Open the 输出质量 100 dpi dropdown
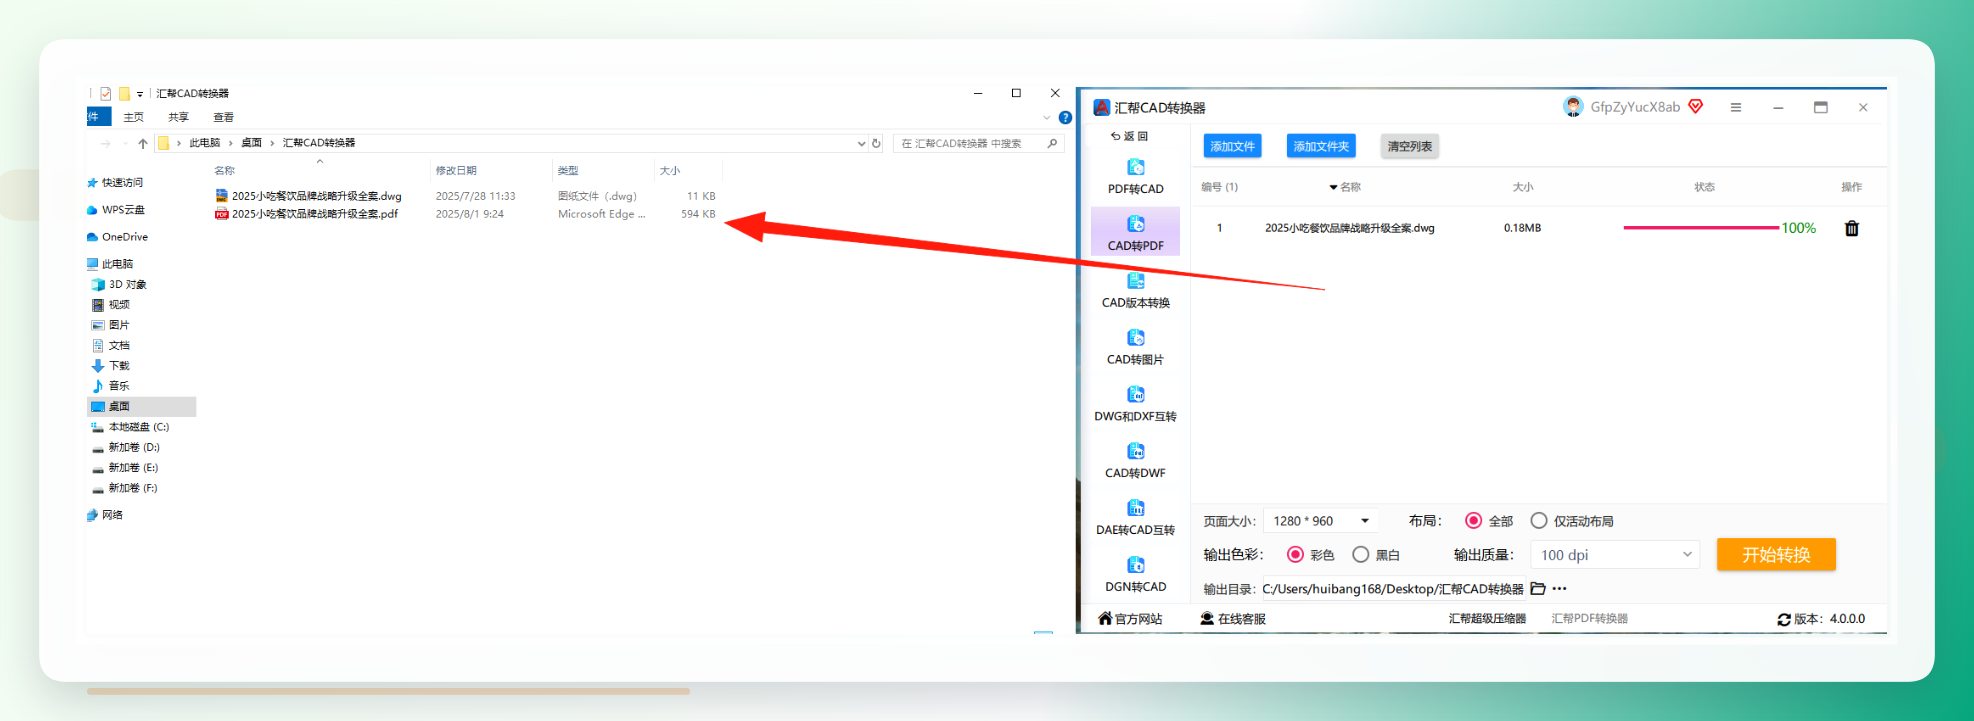 click(1615, 554)
